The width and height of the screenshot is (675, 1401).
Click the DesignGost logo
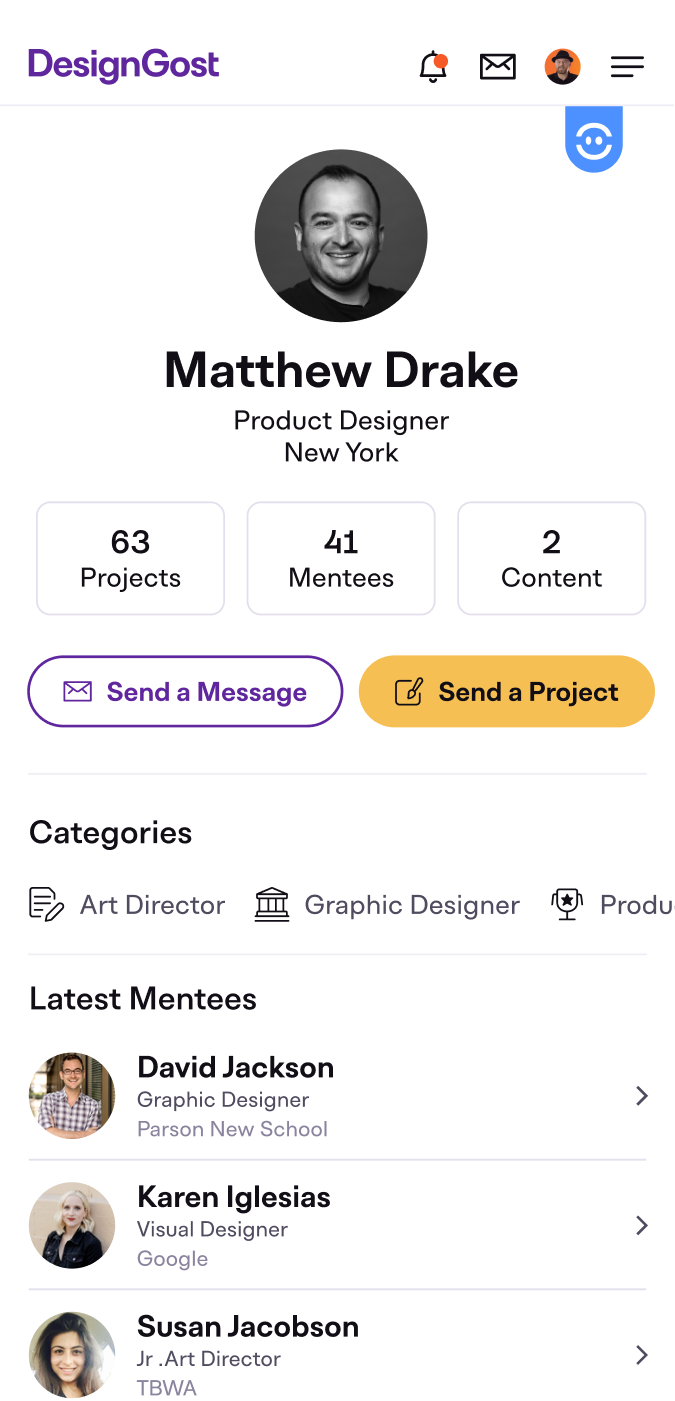click(x=124, y=66)
